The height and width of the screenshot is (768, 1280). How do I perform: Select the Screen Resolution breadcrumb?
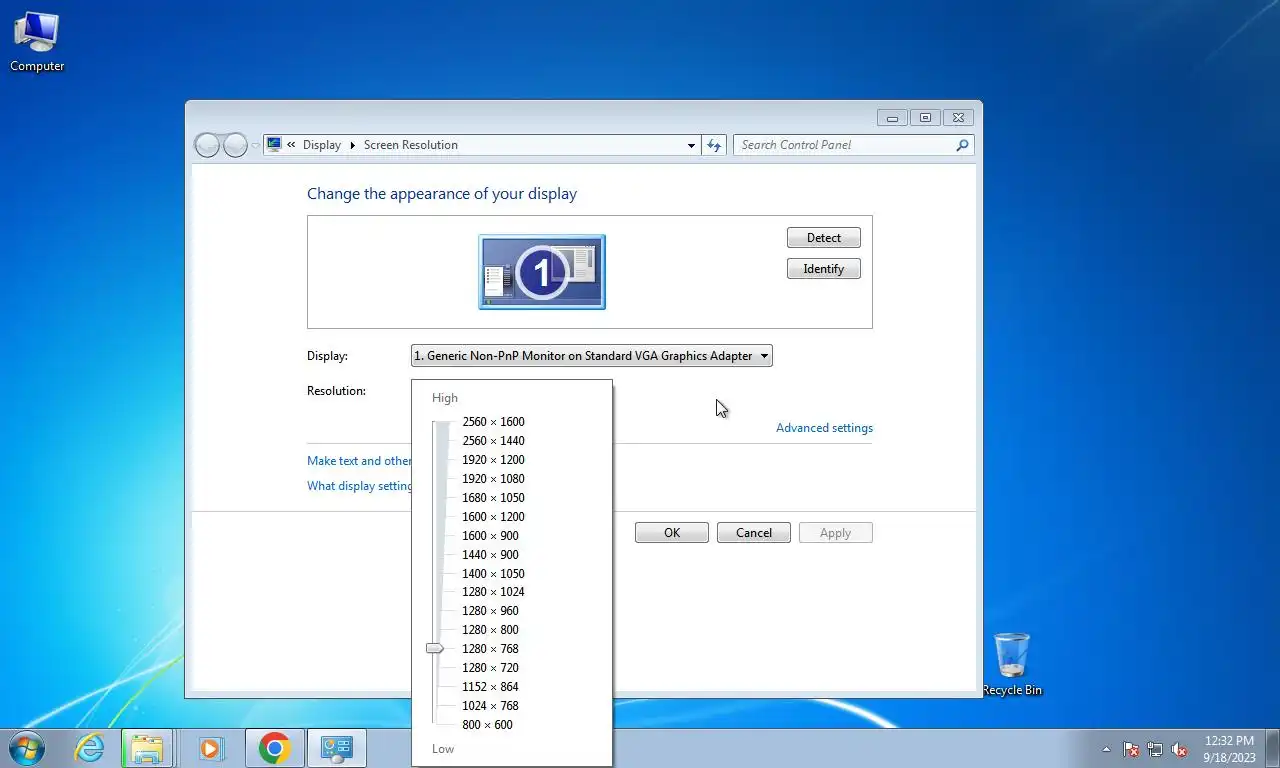pos(411,145)
